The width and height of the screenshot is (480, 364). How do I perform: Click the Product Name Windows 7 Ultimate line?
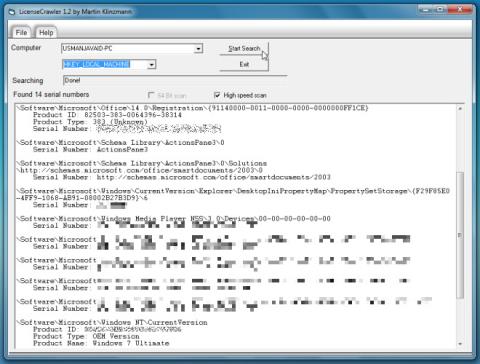click(101, 343)
